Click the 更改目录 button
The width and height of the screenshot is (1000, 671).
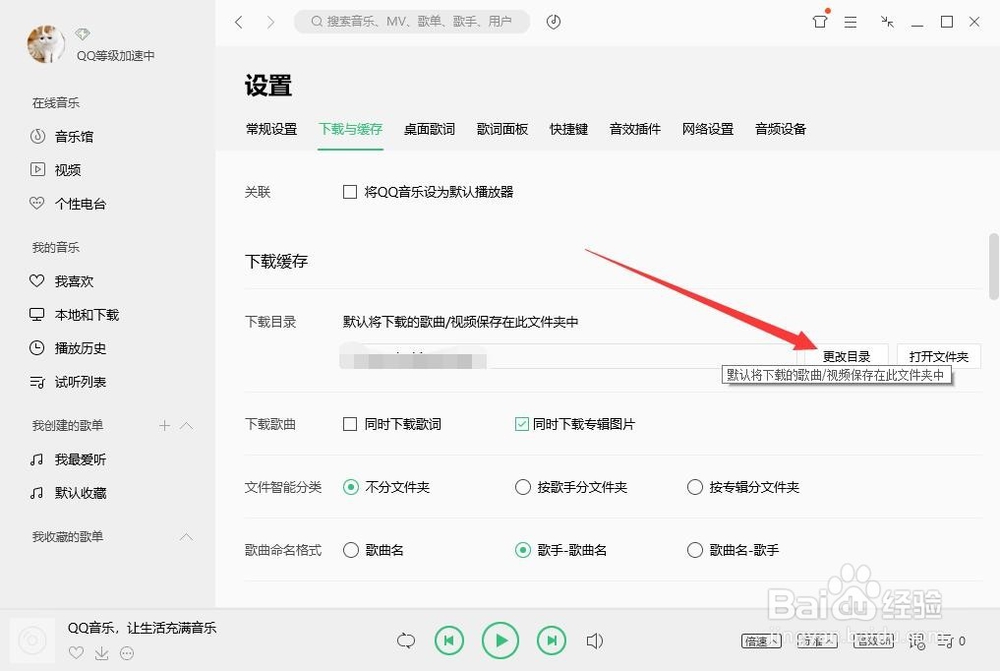[845, 355]
